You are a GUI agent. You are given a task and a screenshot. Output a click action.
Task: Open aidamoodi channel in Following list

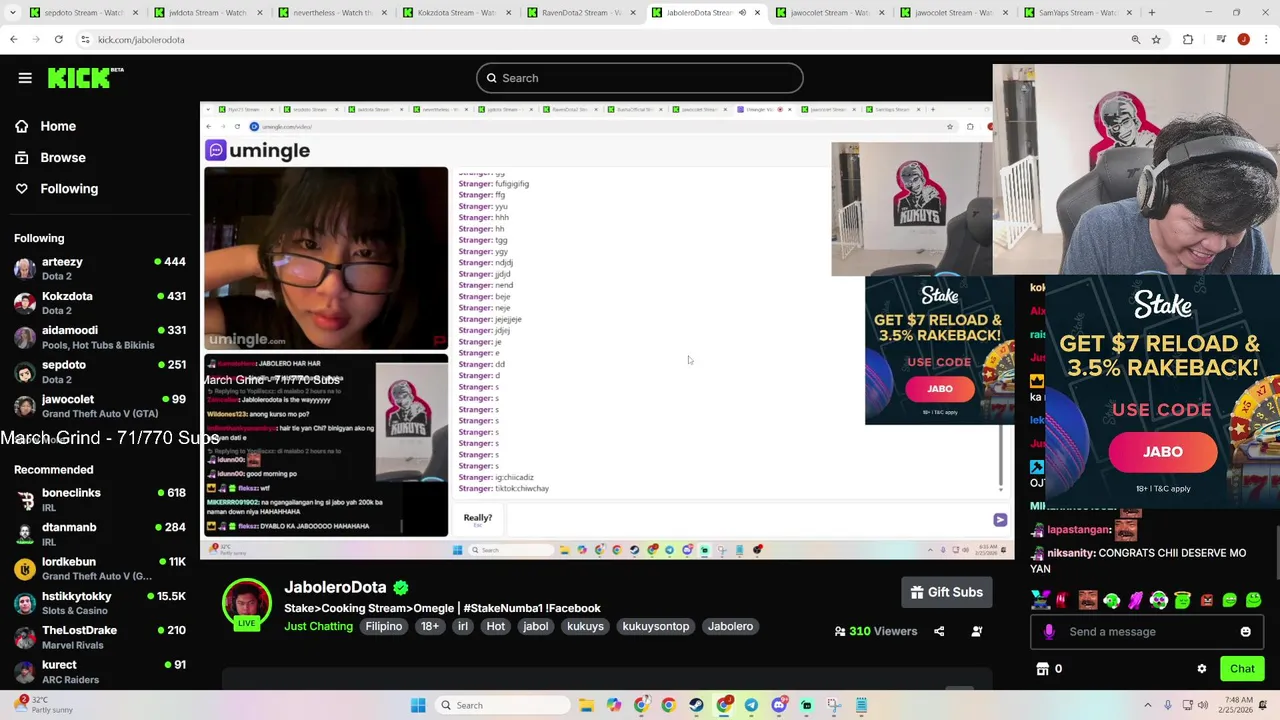[100, 337]
